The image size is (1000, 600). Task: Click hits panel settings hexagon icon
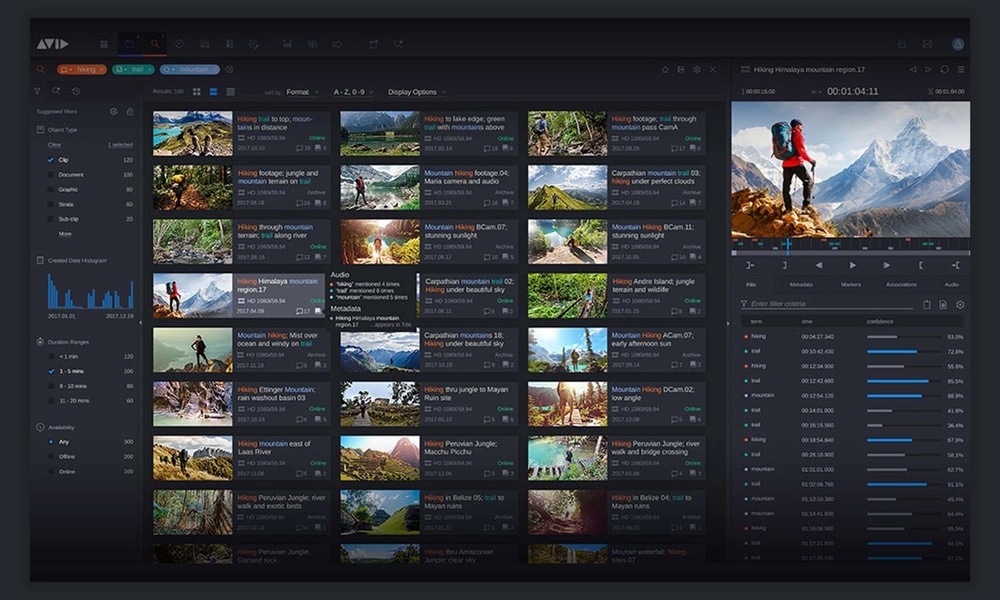pos(960,305)
